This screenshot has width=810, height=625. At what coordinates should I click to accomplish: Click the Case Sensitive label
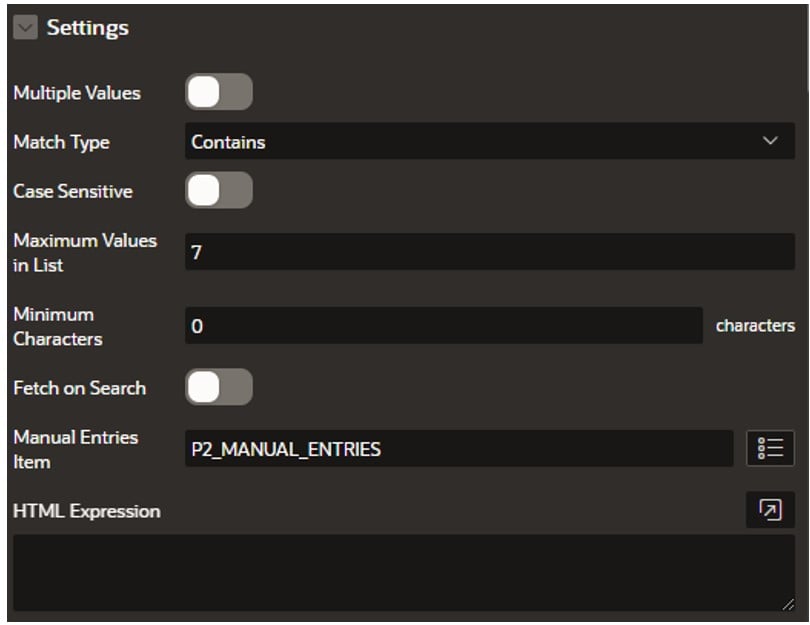73,192
